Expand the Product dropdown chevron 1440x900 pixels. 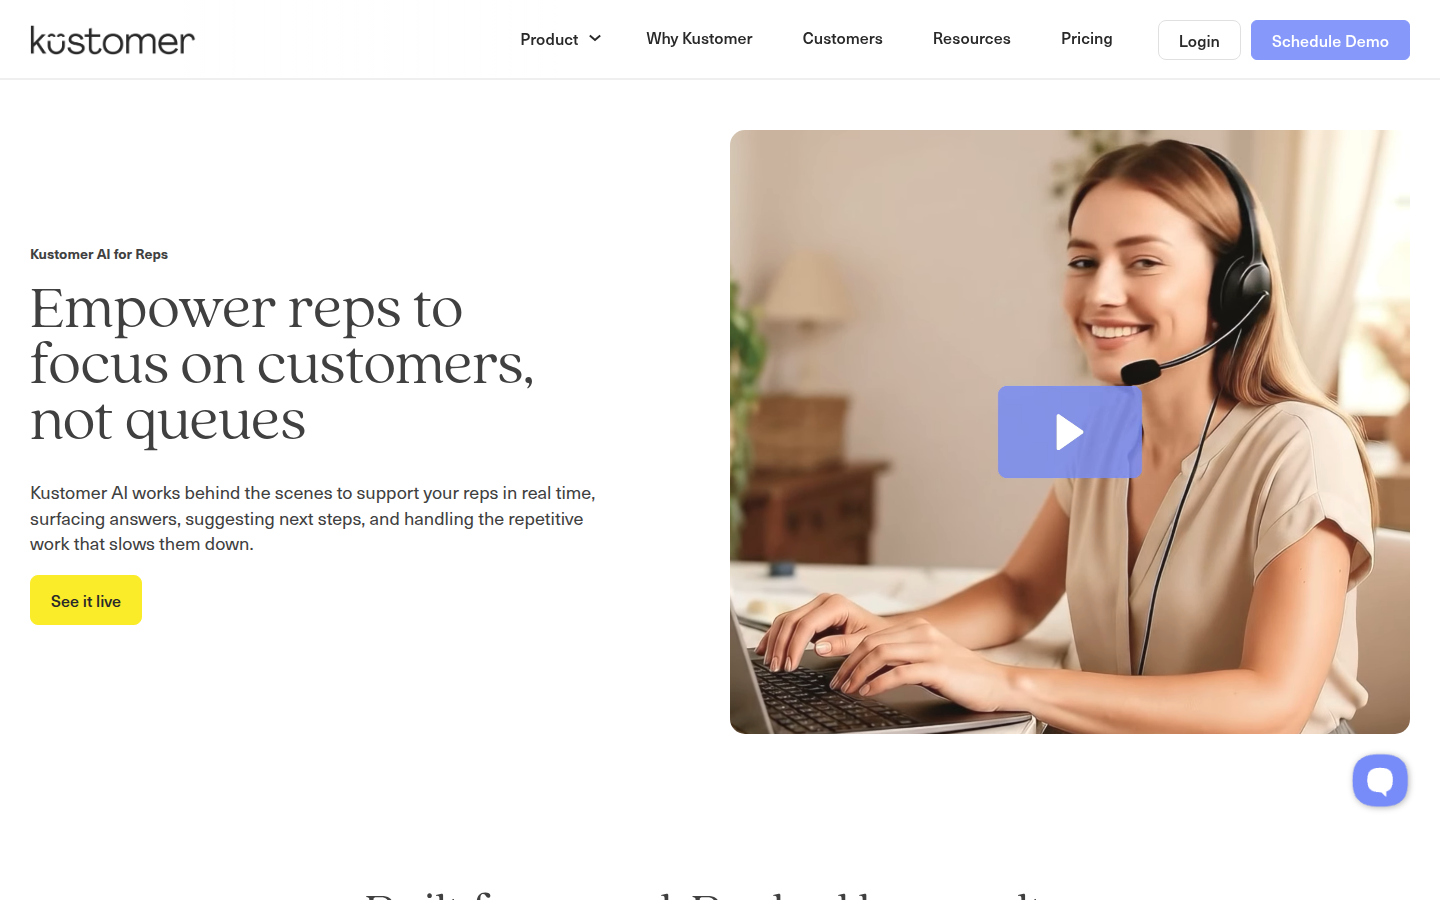tap(595, 38)
